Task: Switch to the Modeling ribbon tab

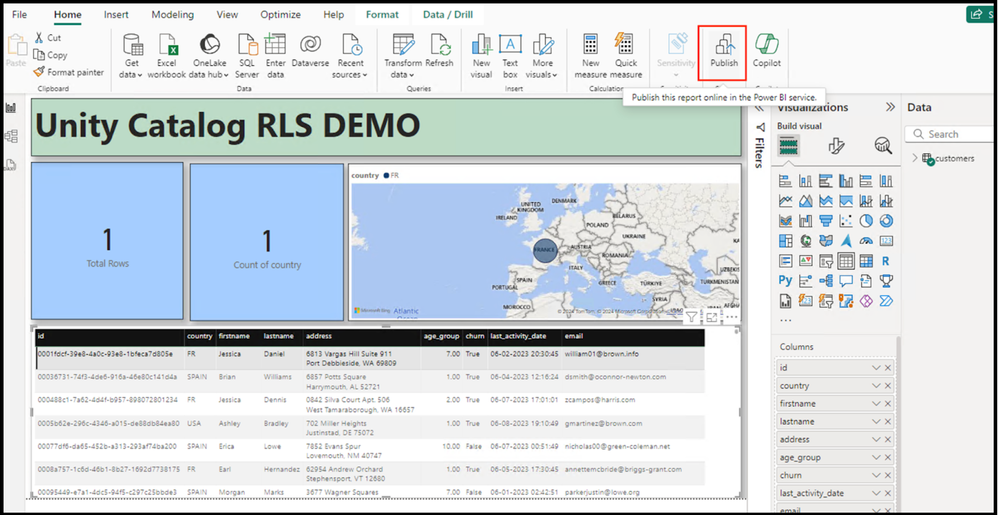Action: point(173,14)
